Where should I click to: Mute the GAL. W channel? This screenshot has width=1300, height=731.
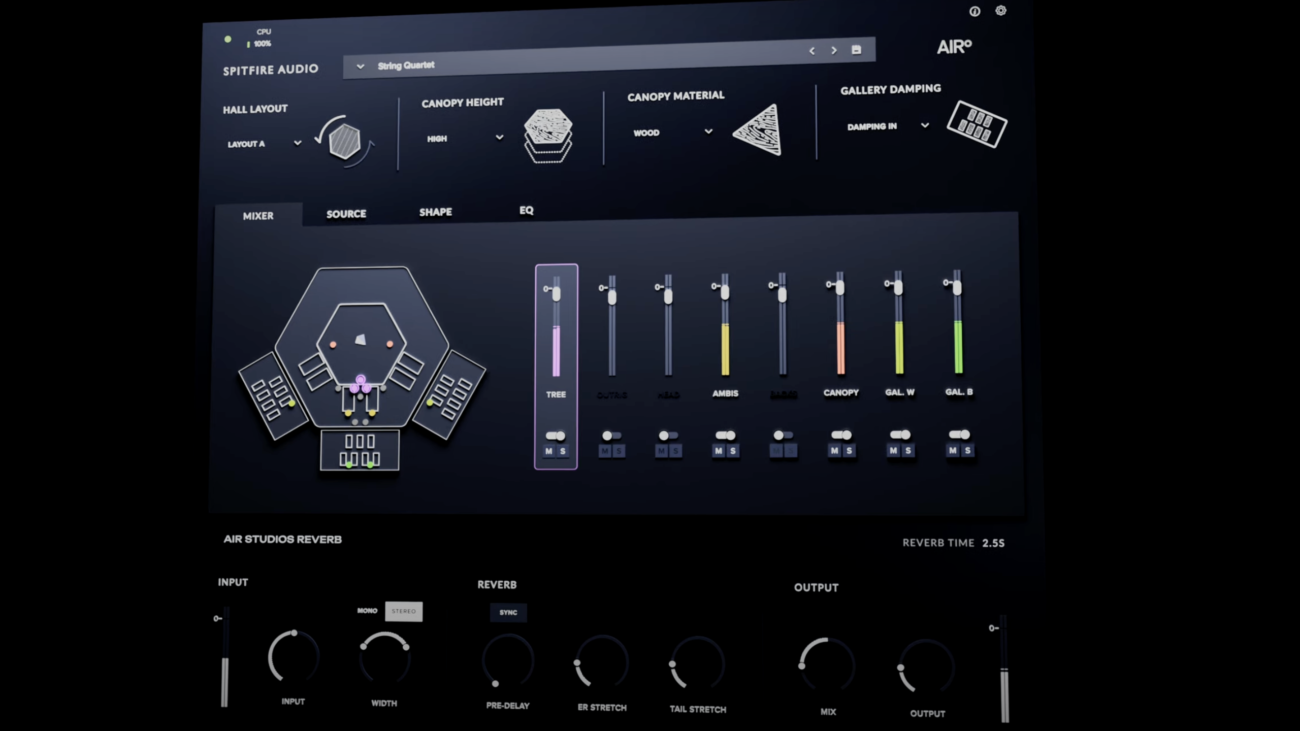893,451
